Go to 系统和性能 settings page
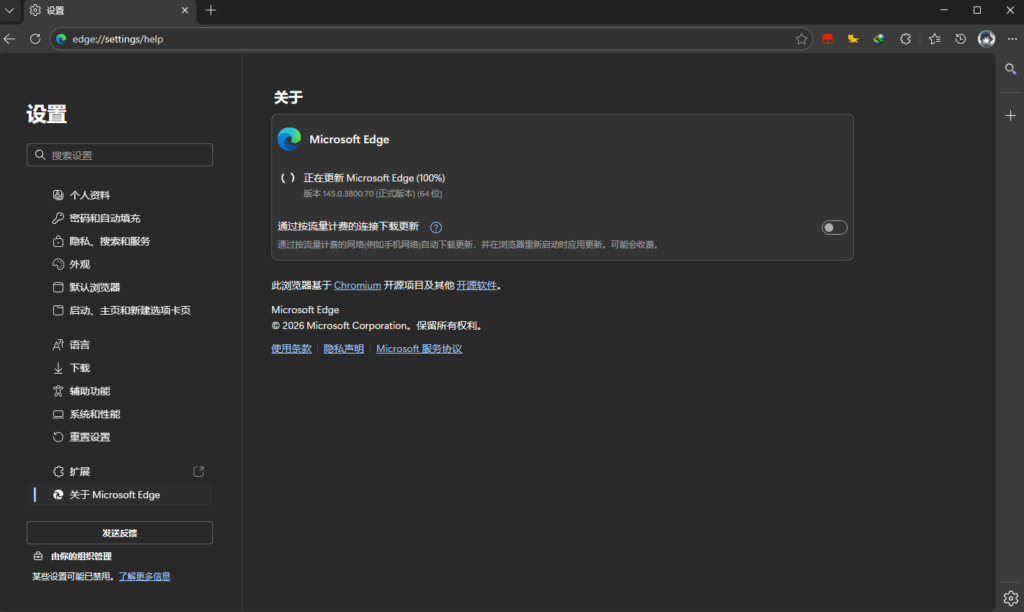 (x=94, y=414)
